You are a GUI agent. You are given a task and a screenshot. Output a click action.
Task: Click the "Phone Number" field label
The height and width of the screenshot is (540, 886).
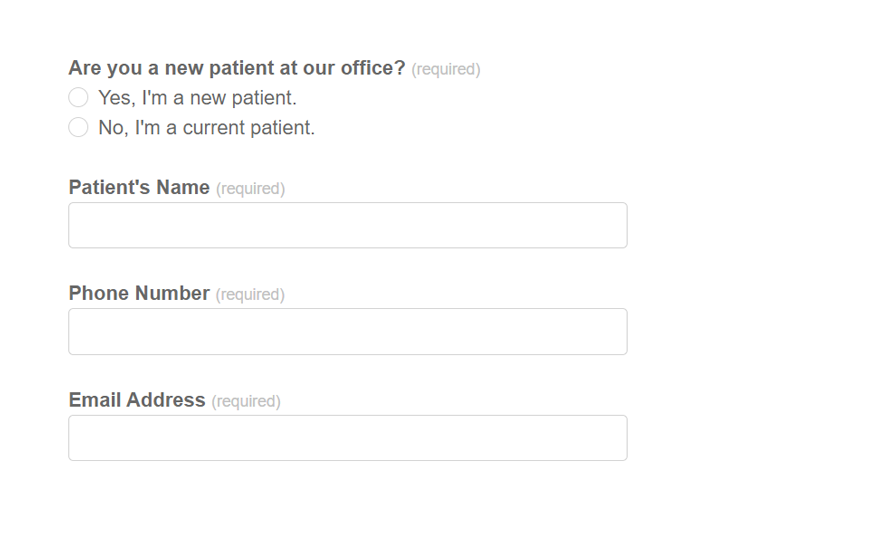(139, 294)
